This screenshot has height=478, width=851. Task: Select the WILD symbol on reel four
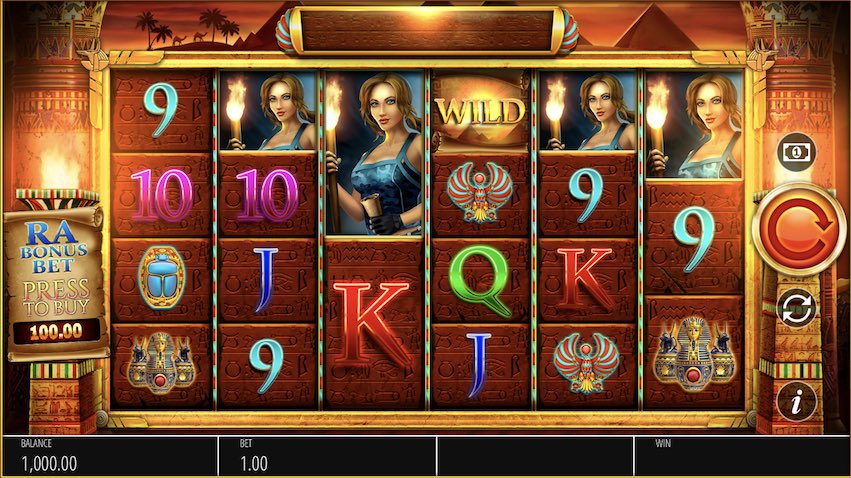tap(480, 111)
